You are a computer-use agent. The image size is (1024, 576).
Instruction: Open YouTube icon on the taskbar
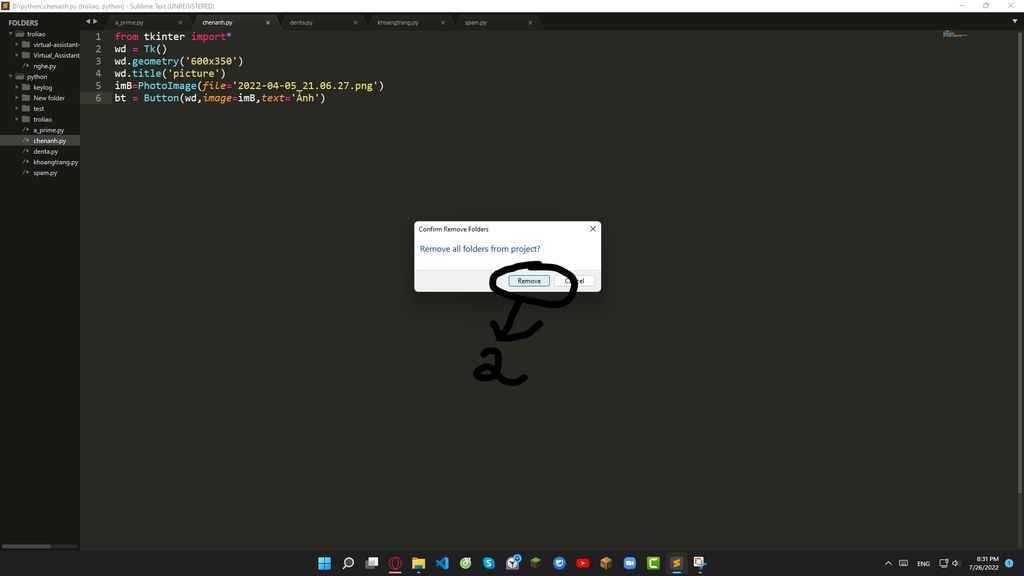tap(583, 563)
